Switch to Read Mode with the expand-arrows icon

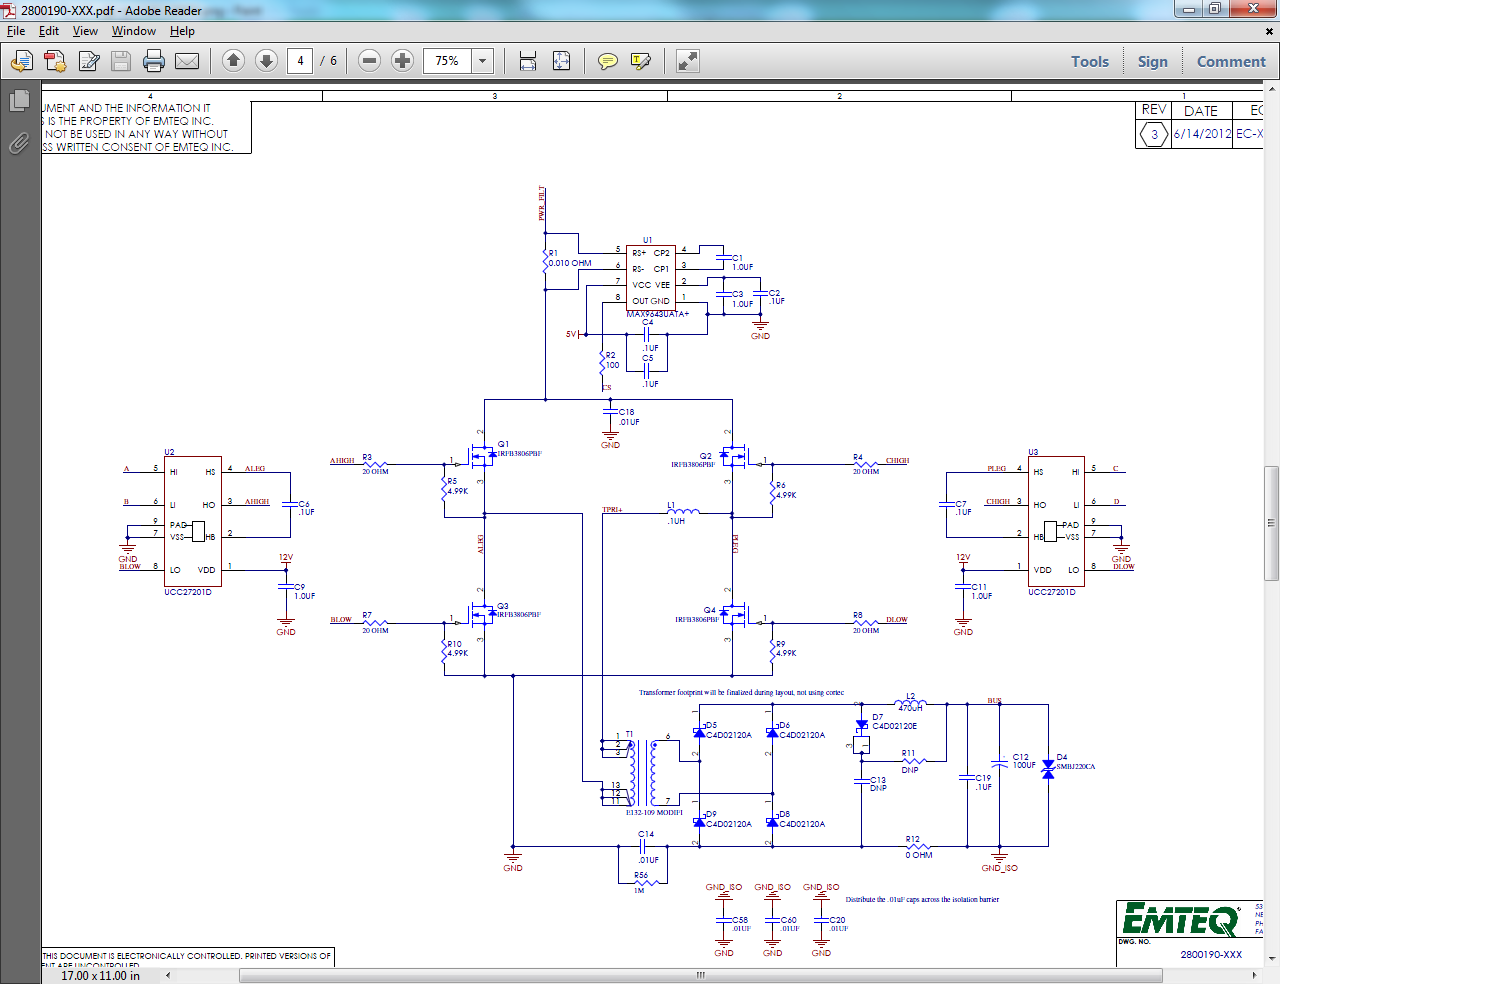click(688, 61)
